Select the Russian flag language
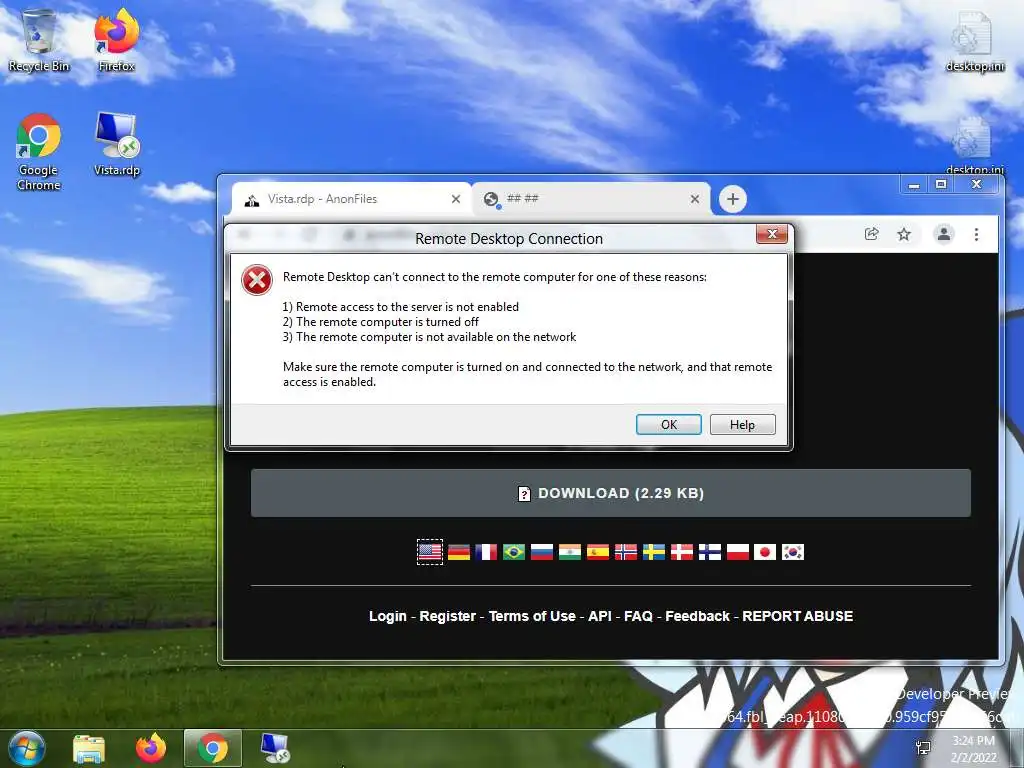The height and width of the screenshot is (768, 1024). pos(542,552)
